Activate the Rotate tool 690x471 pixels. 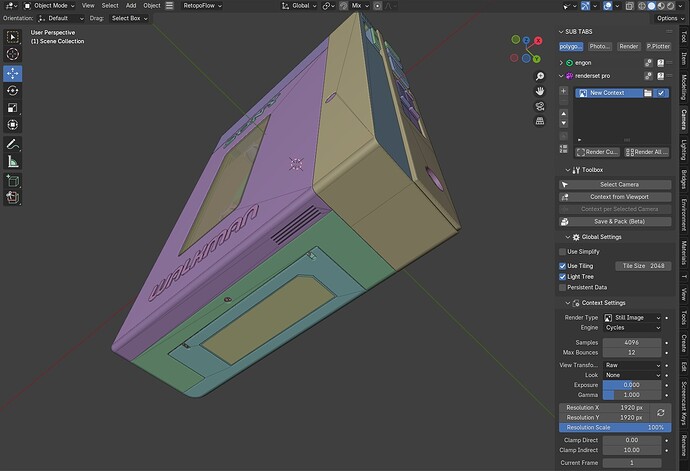click(12, 91)
